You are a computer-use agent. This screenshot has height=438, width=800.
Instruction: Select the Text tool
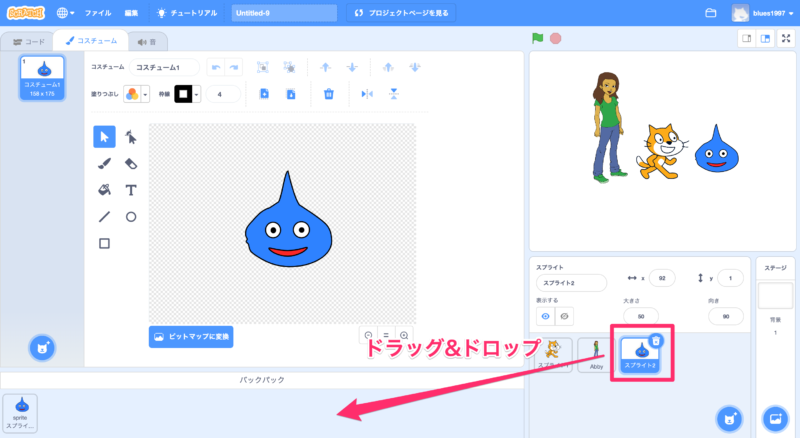(x=131, y=189)
